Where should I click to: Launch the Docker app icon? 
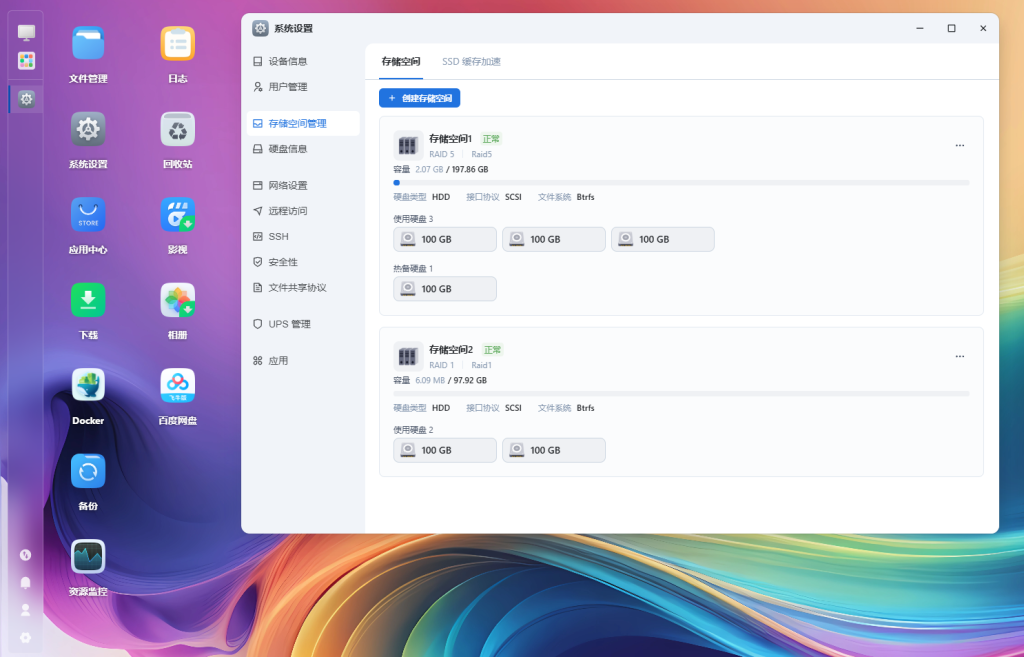point(88,385)
